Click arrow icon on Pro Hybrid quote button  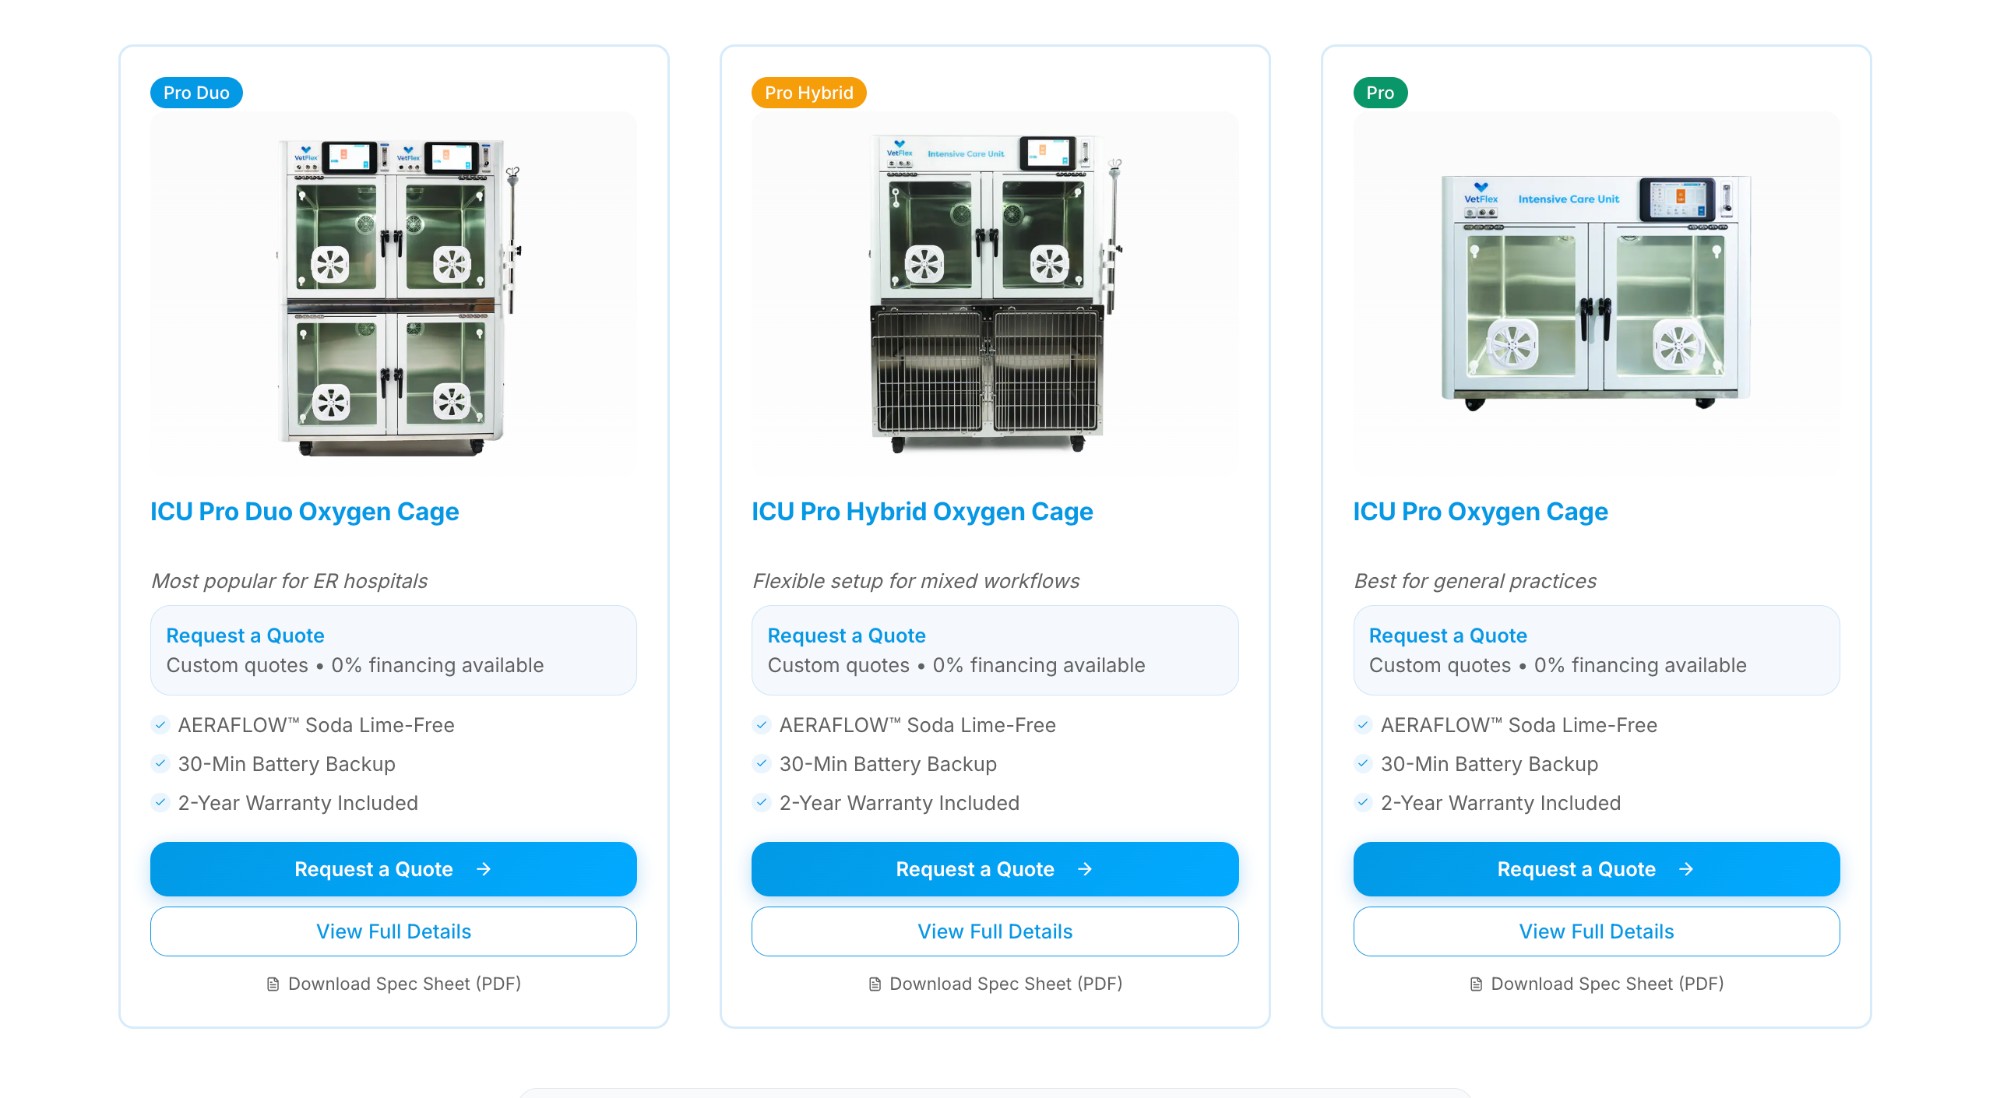[1085, 870]
